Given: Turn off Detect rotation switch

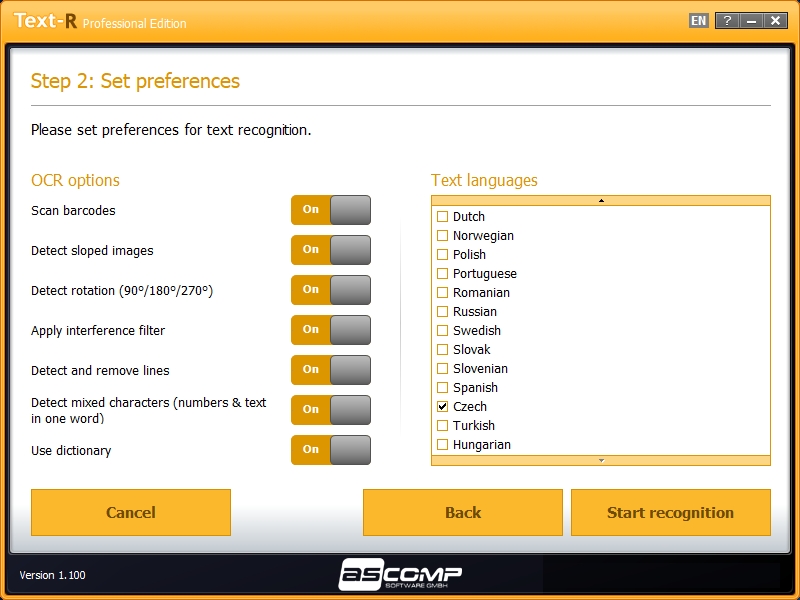Looking at the screenshot, I should pos(331,290).
